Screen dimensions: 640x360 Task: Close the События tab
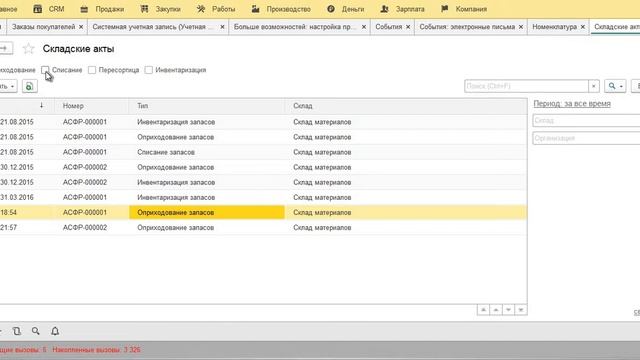408,27
